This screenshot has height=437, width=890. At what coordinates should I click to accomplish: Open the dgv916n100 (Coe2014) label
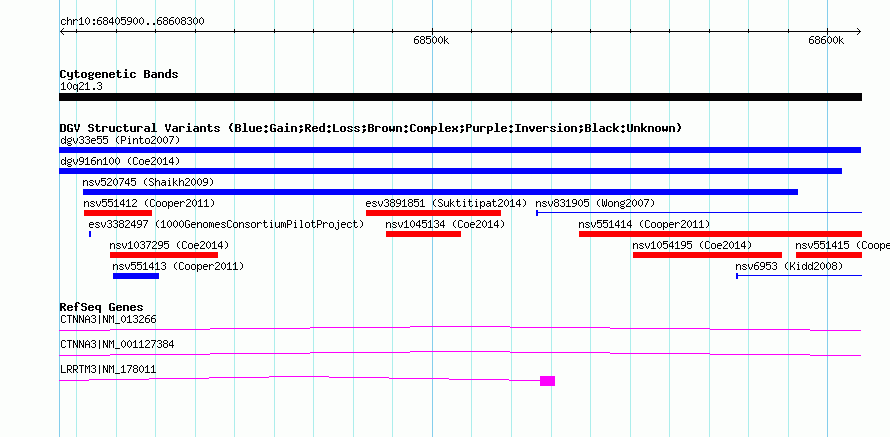point(120,161)
